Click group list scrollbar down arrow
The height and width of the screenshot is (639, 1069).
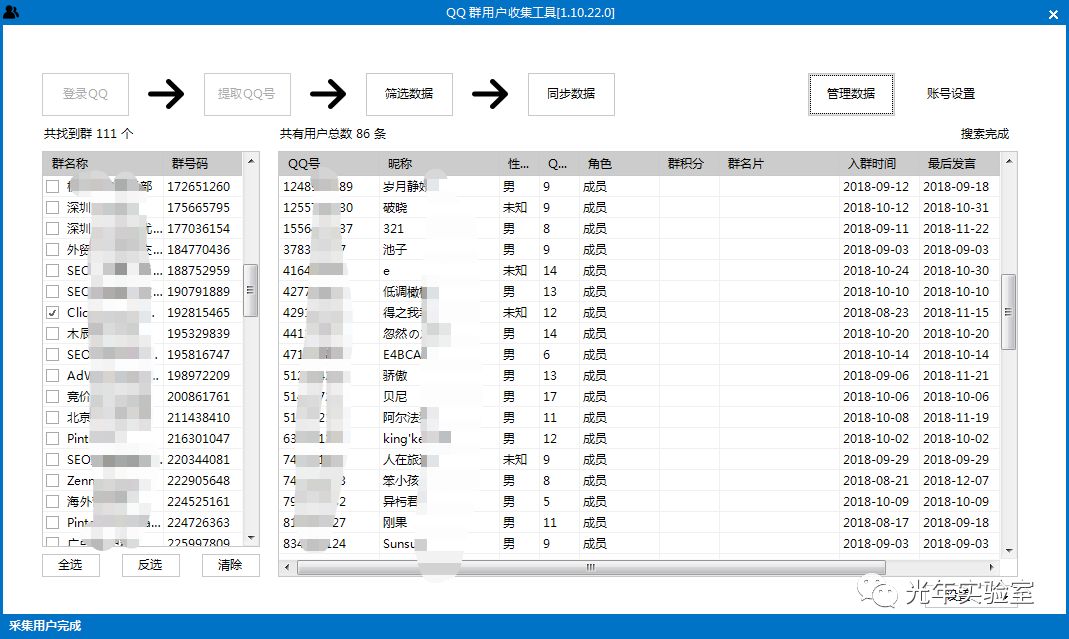[x=251, y=539]
